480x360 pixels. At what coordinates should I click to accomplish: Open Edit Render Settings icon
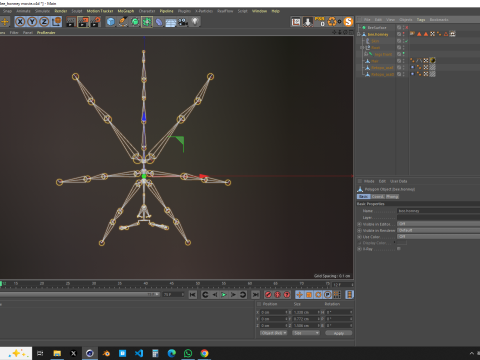[x=95, y=22]
